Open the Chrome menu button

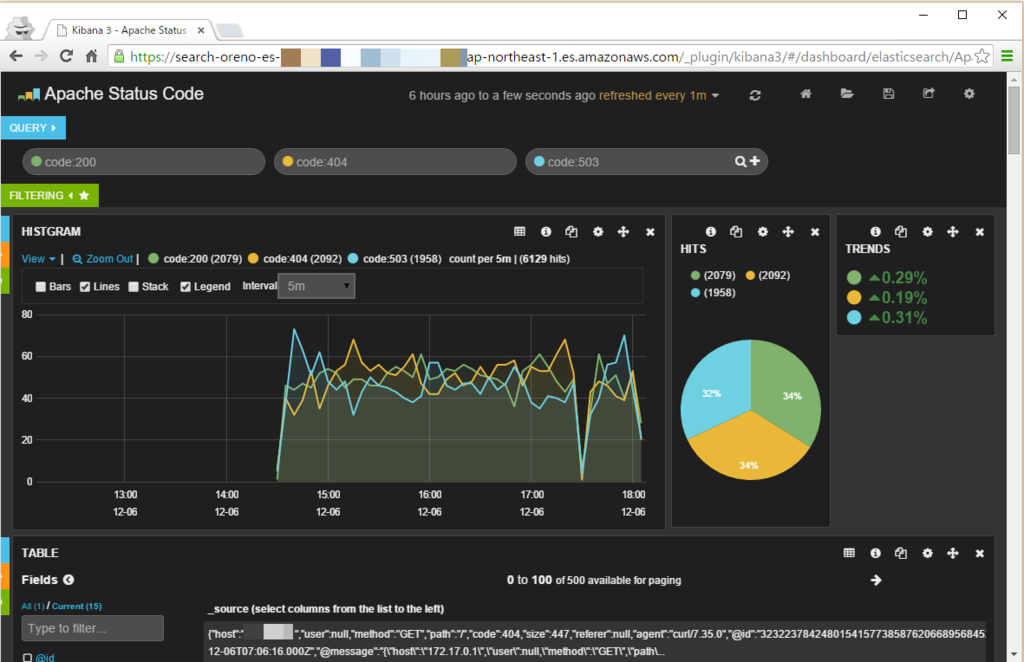[x=1007, y=57]
